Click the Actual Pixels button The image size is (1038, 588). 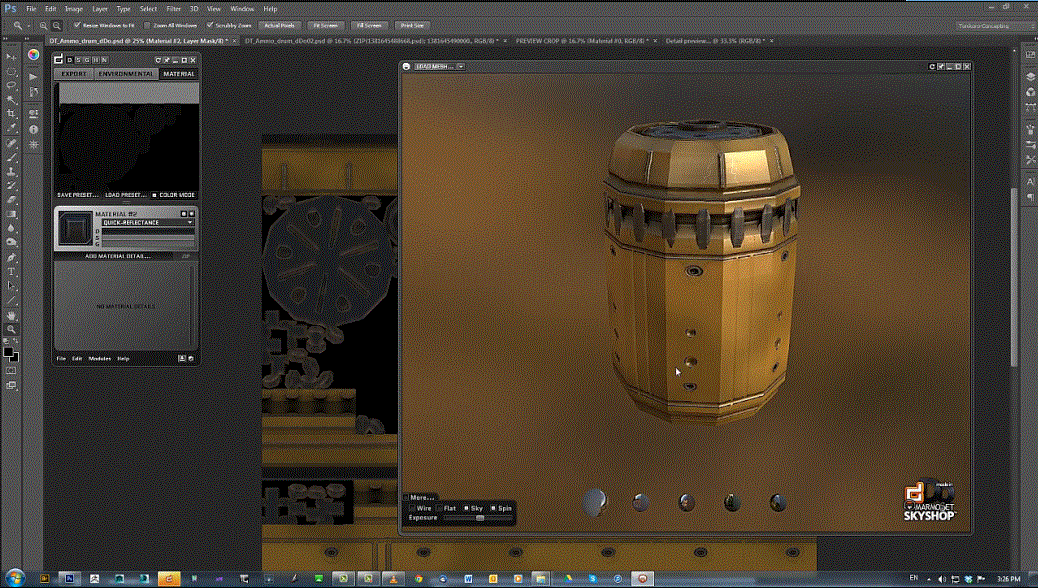coord(279,25)
